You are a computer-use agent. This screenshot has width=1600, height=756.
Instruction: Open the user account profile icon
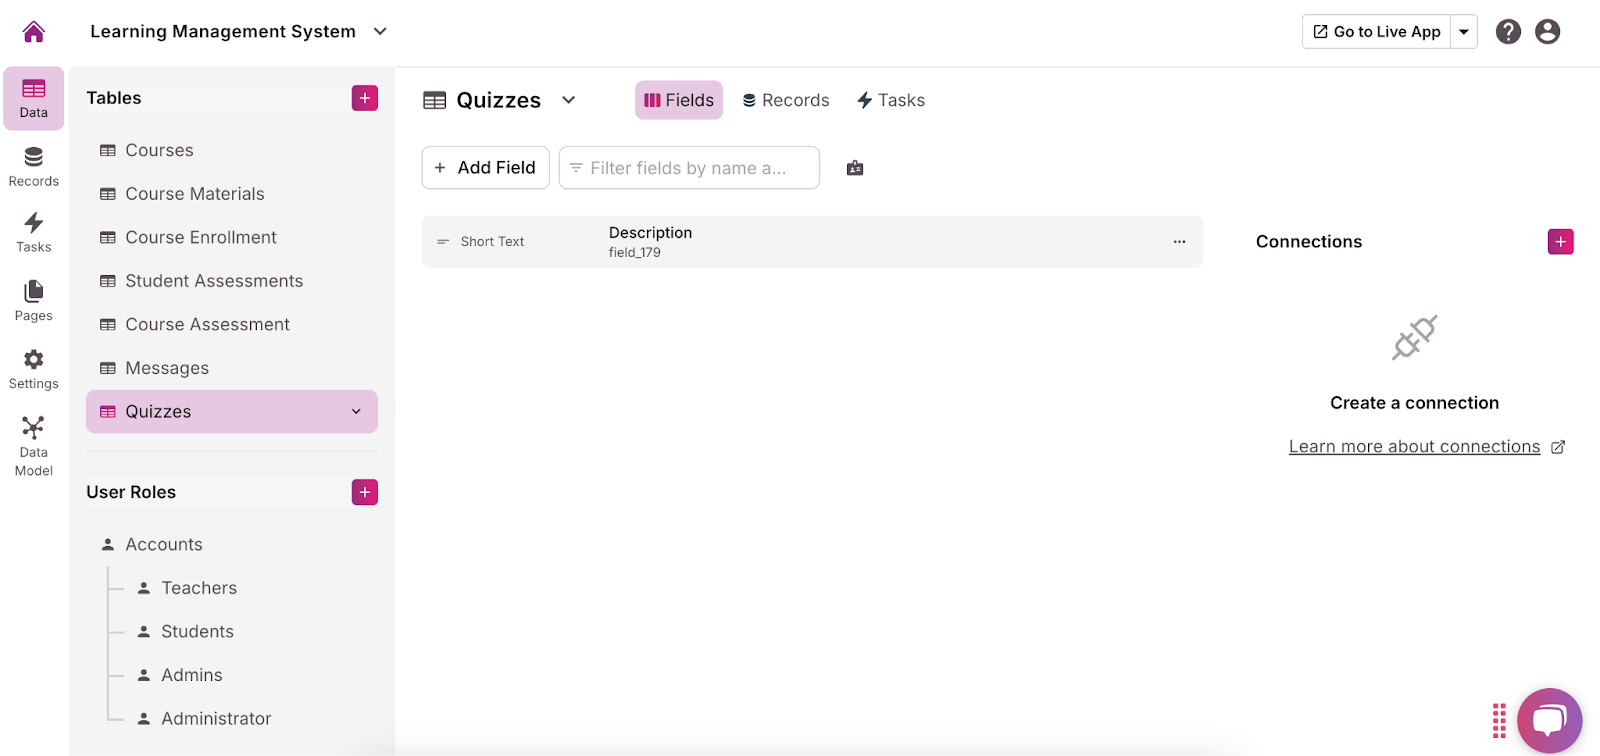point(1547,32)
